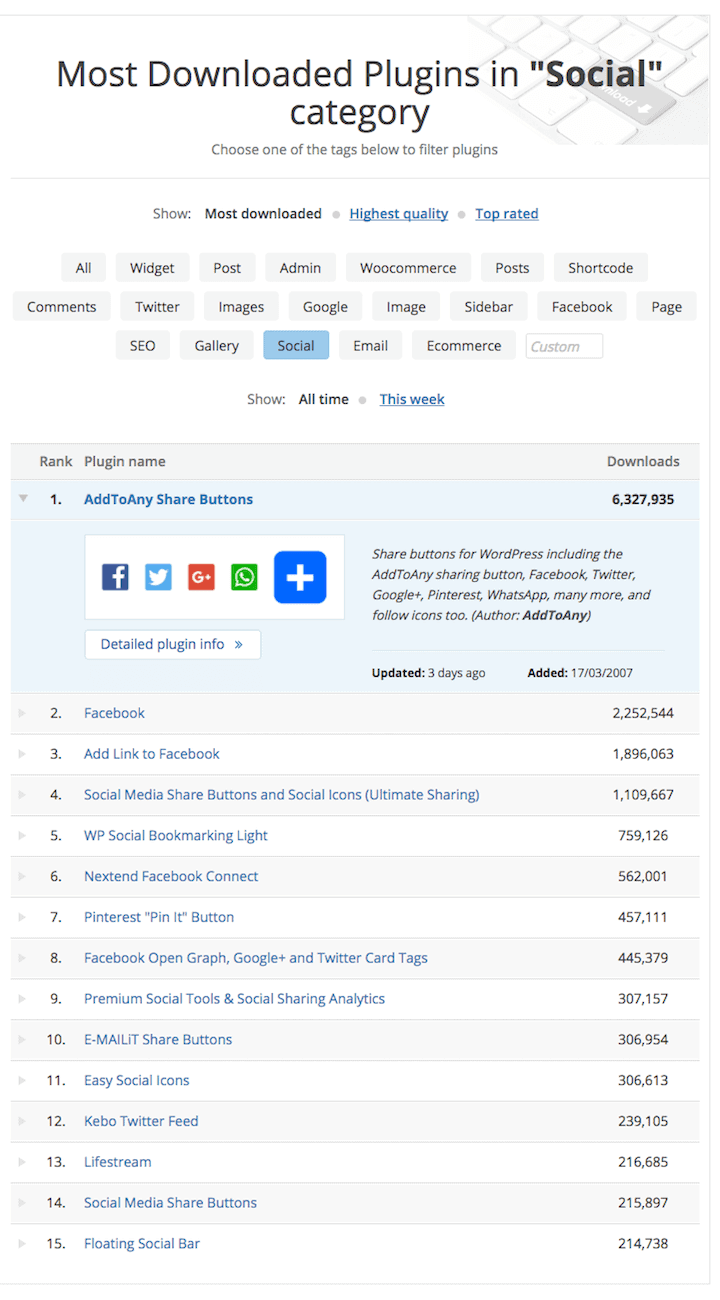Select the Widget tag filter
Image resolution: width=720 pixels, height=1300 pixels.
point(152,268)
